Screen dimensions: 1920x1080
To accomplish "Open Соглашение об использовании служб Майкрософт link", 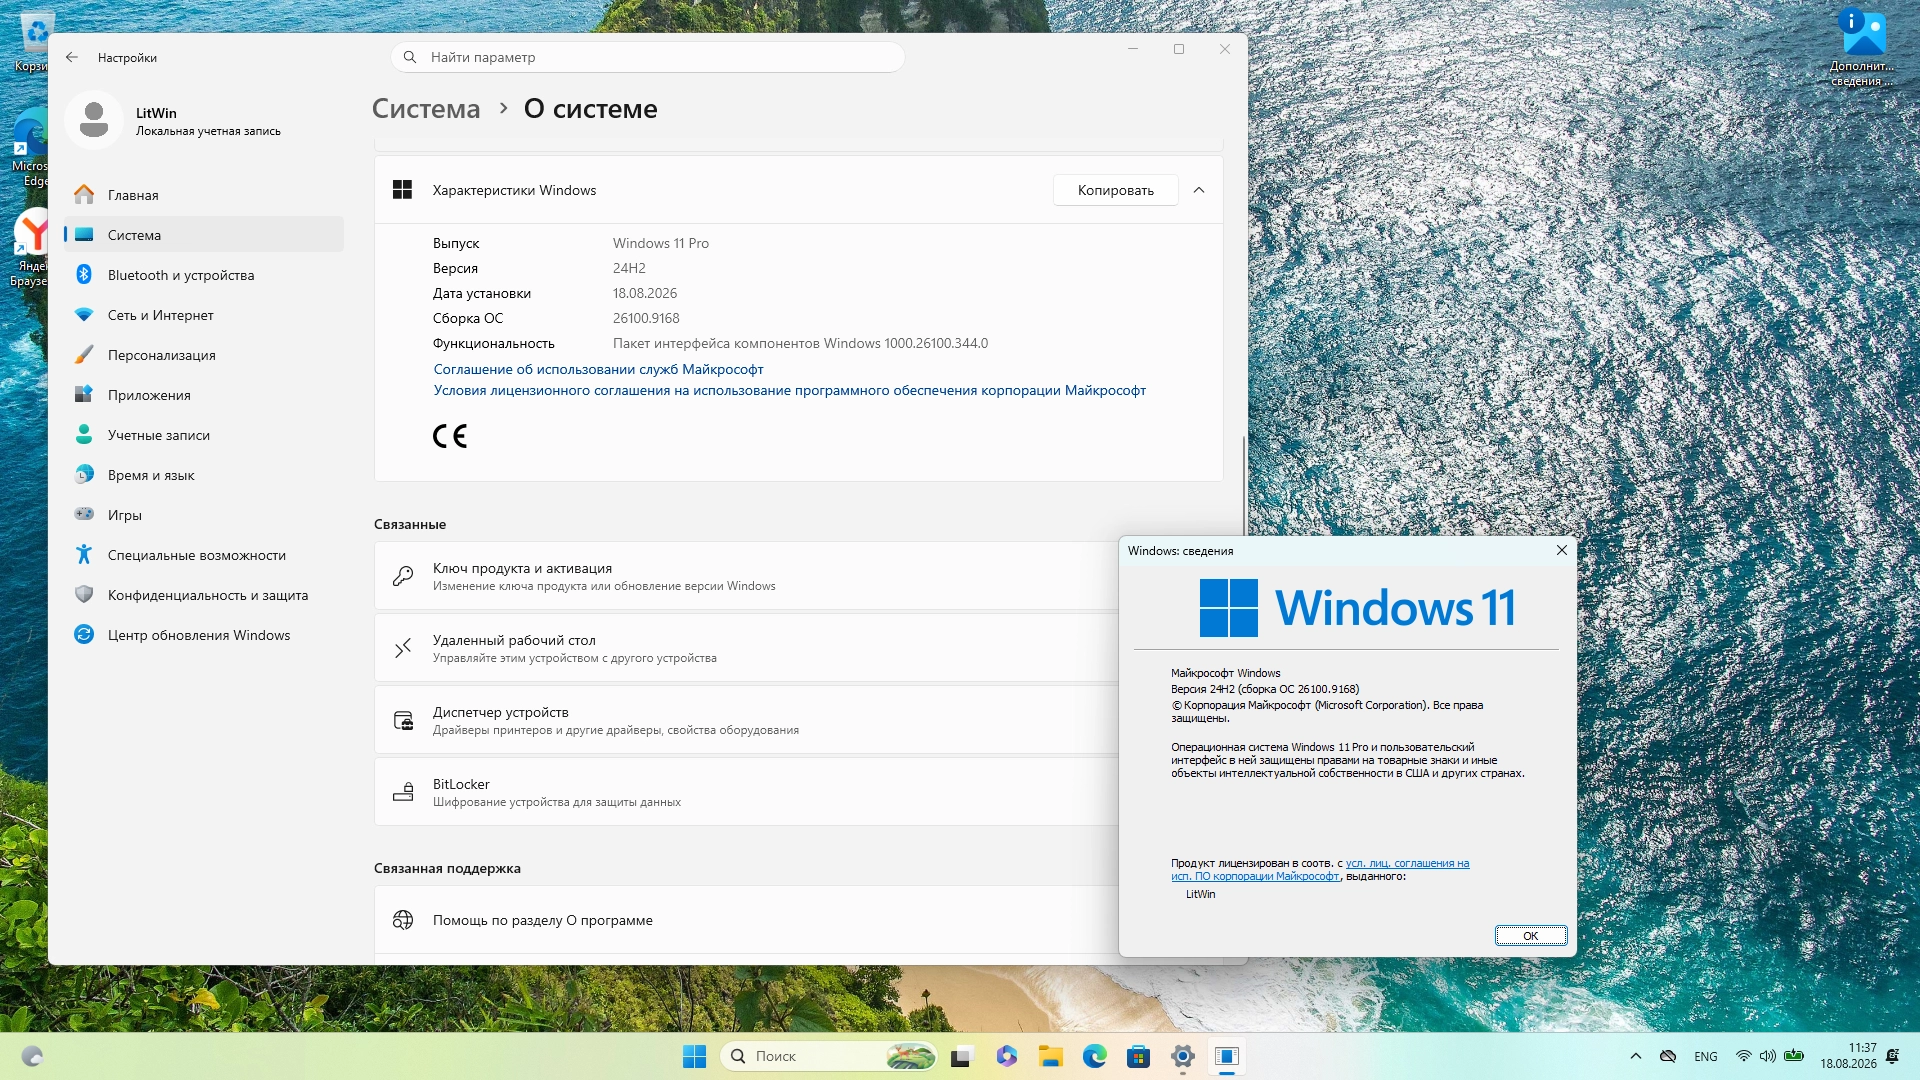I will click(598, 369).
